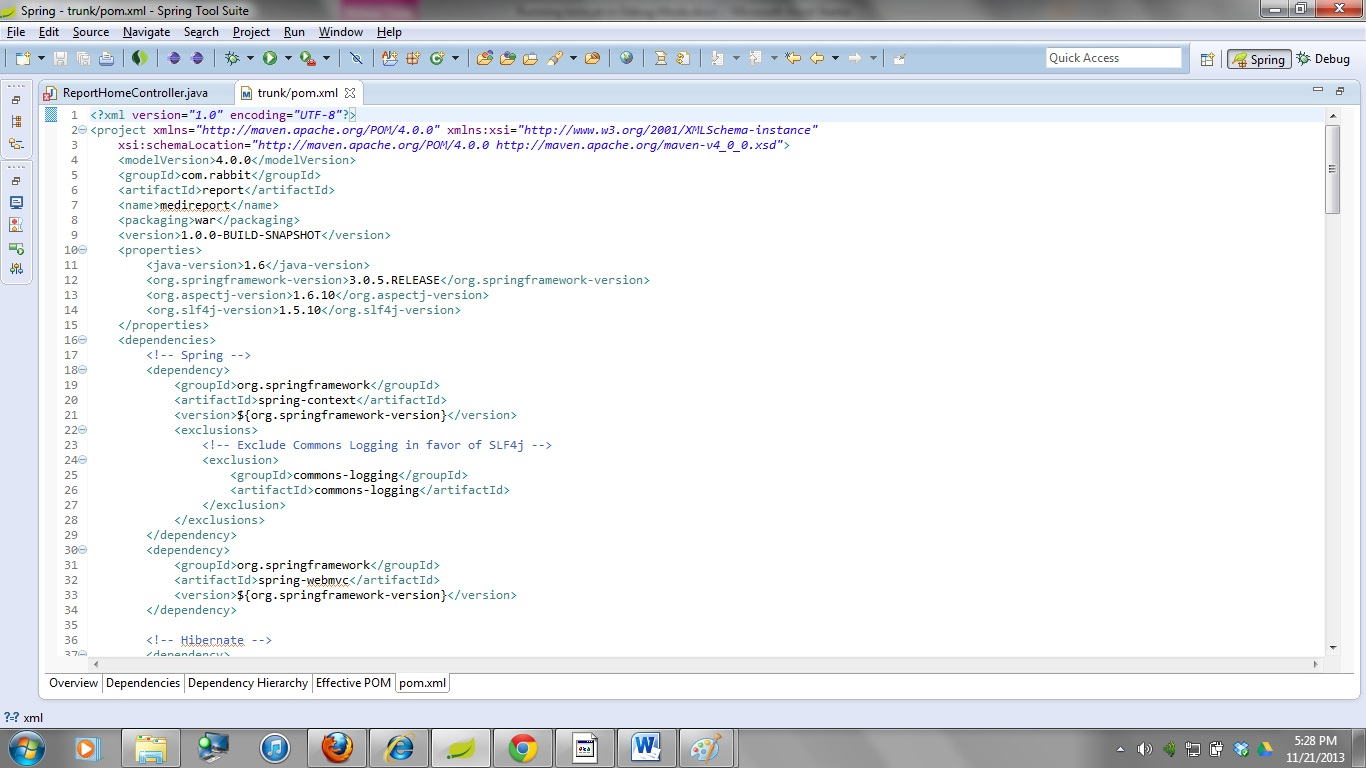1366x768 pixels.
Task: Open the External Tools dropdown arrow
Action: pos(327,58)
